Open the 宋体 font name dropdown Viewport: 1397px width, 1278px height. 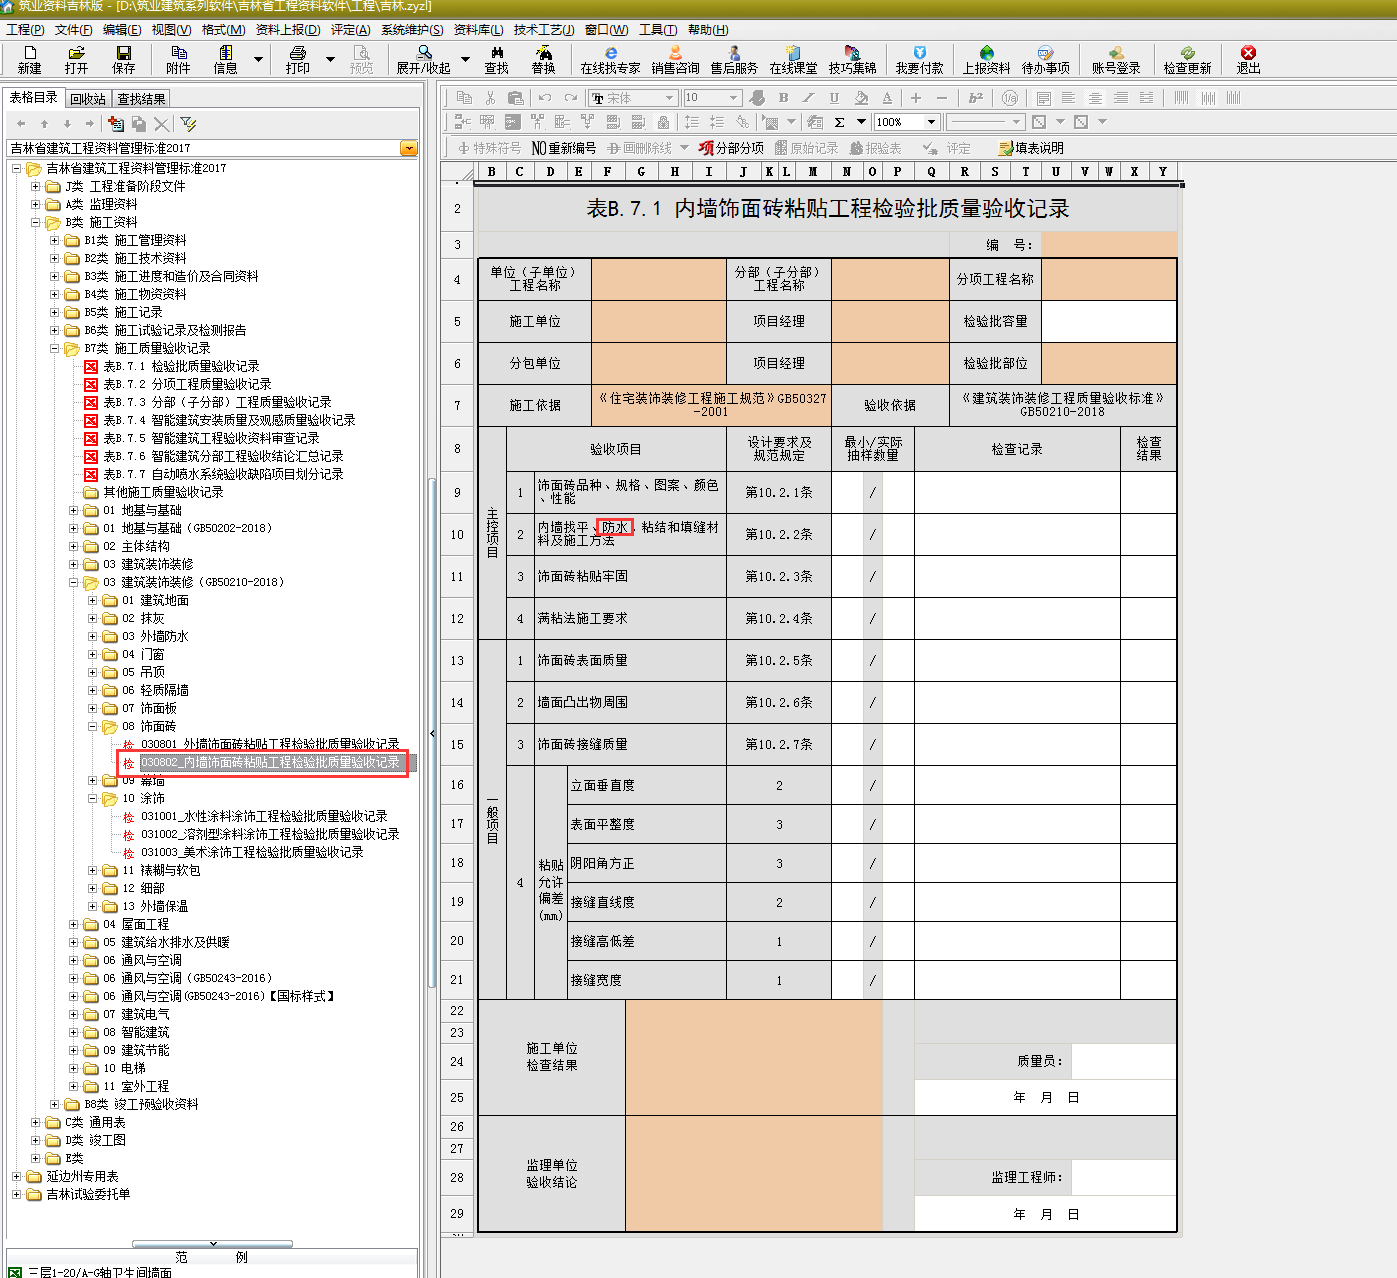[670, 98]
